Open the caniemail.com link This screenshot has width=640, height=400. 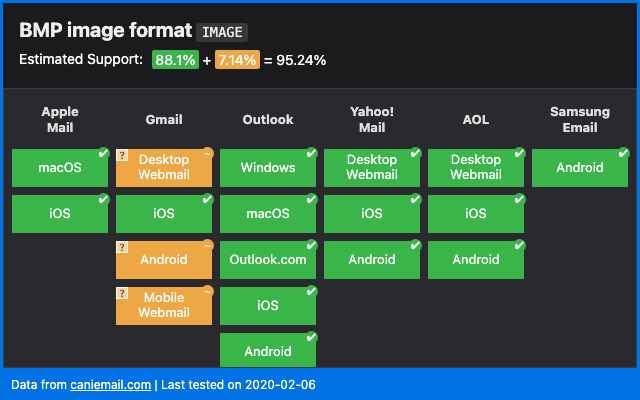coord(110,385)
